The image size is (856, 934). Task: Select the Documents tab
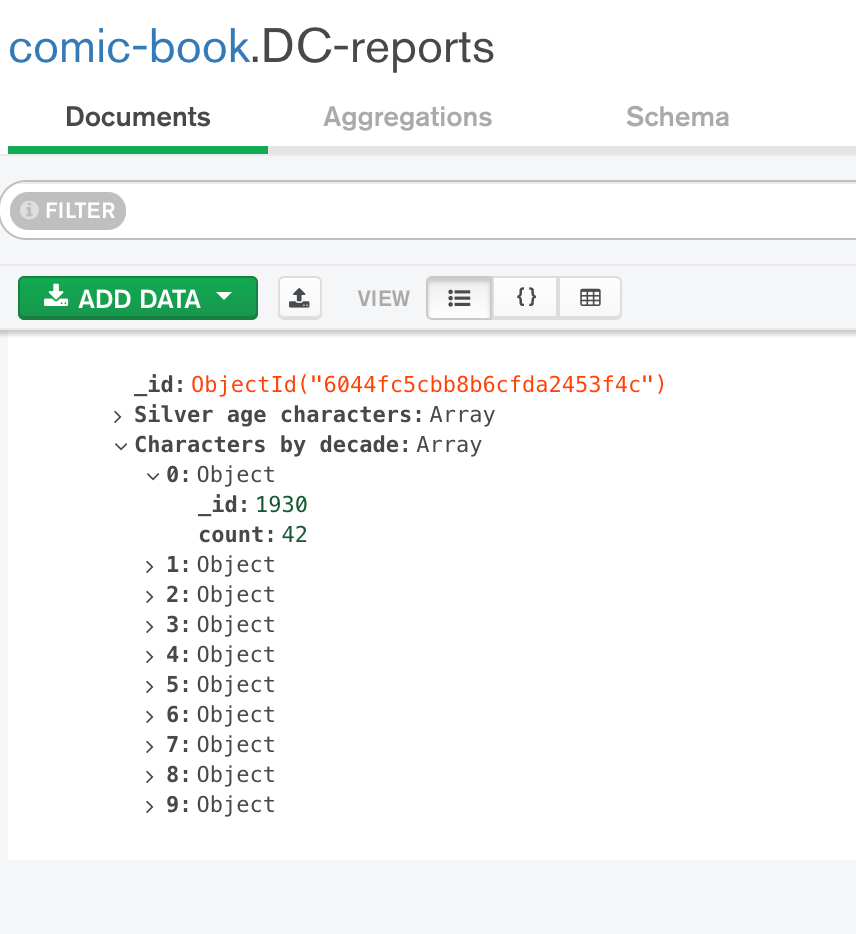[x=138, y=117]
